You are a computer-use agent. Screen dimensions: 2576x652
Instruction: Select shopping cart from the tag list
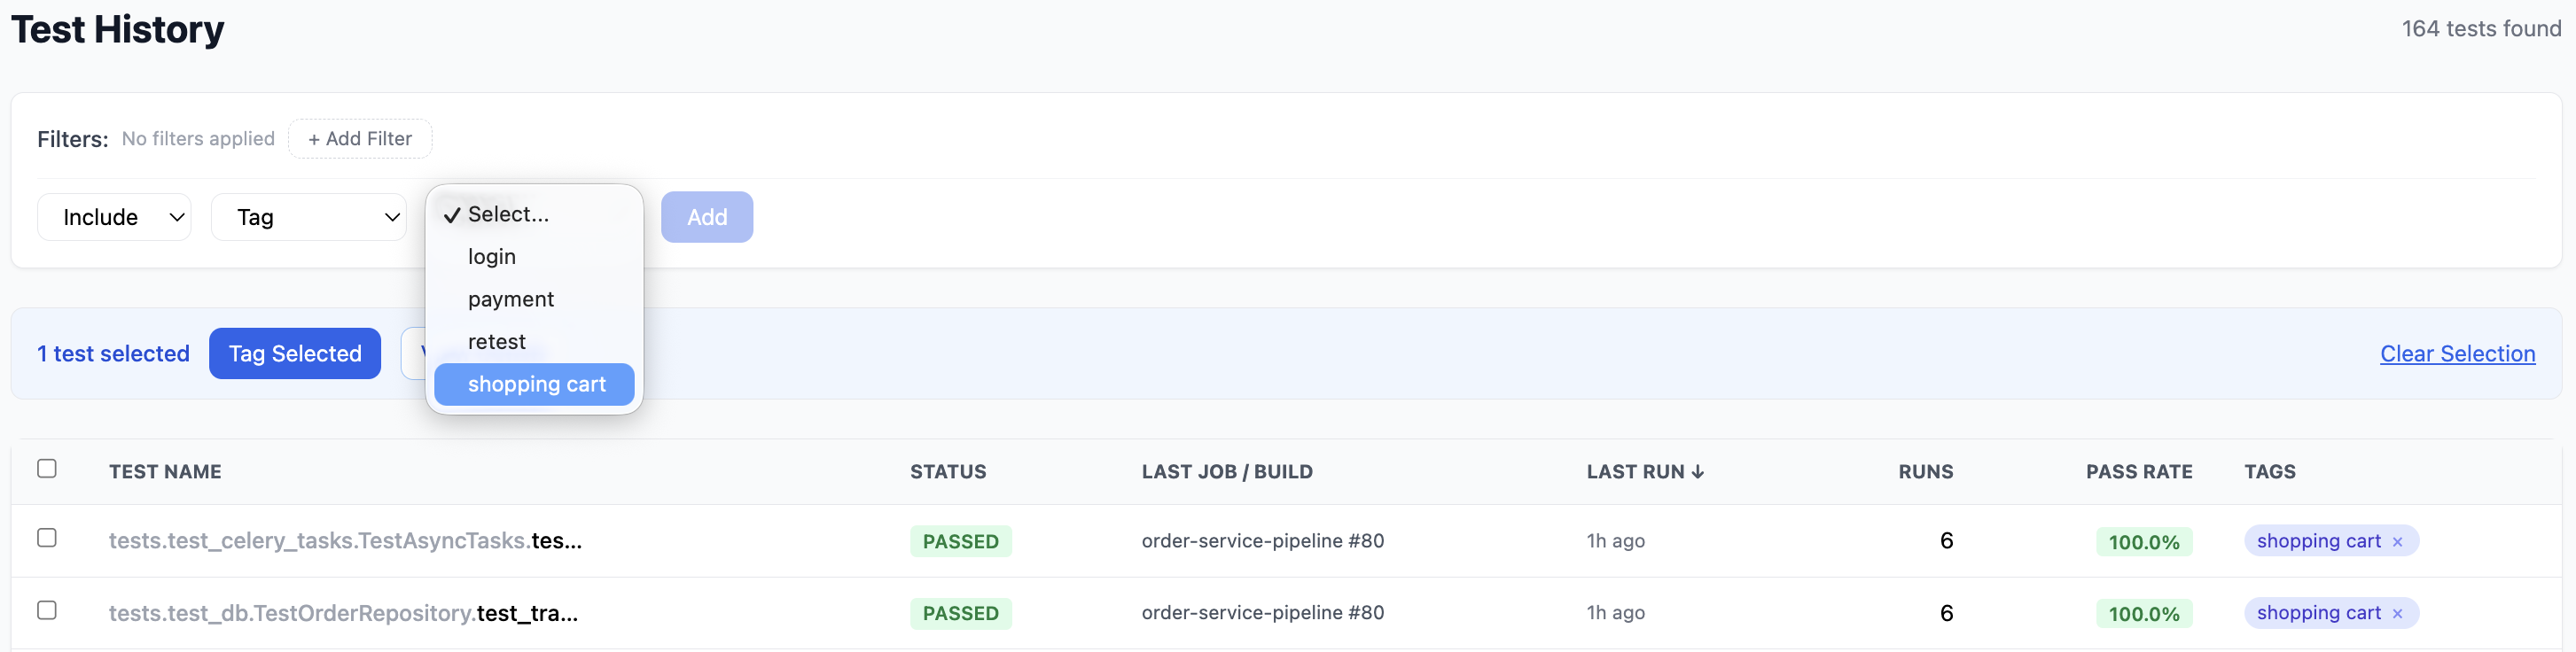tap(534, 384)
